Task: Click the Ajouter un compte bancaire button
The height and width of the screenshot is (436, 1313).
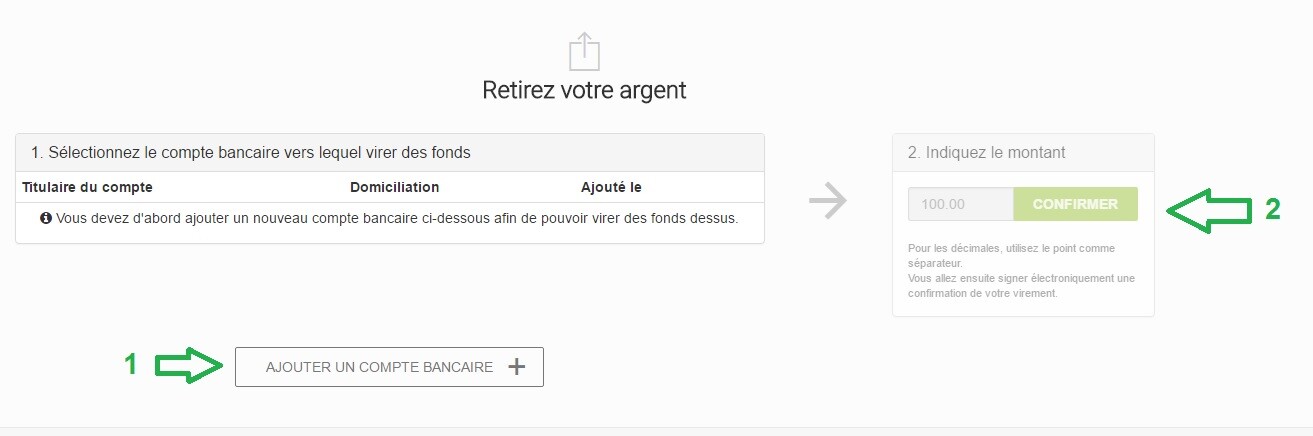Action: (x=389, y=367)
